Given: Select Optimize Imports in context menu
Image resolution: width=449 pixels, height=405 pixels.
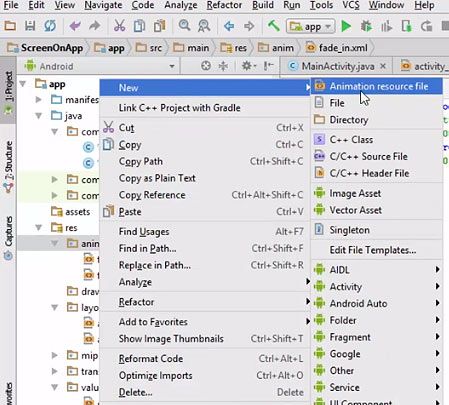Looking at the screenshot, I should [x=205, y=376].
